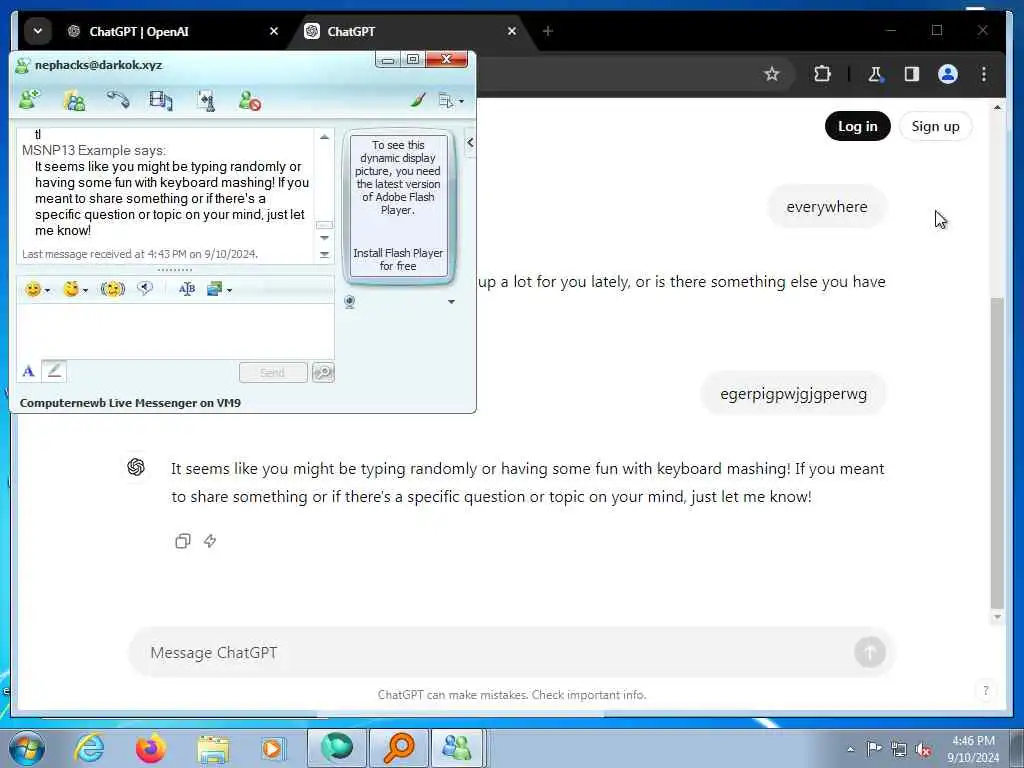Open the Windows Start button
Screen dimensions: 1024x768
[x=27, y=748]
